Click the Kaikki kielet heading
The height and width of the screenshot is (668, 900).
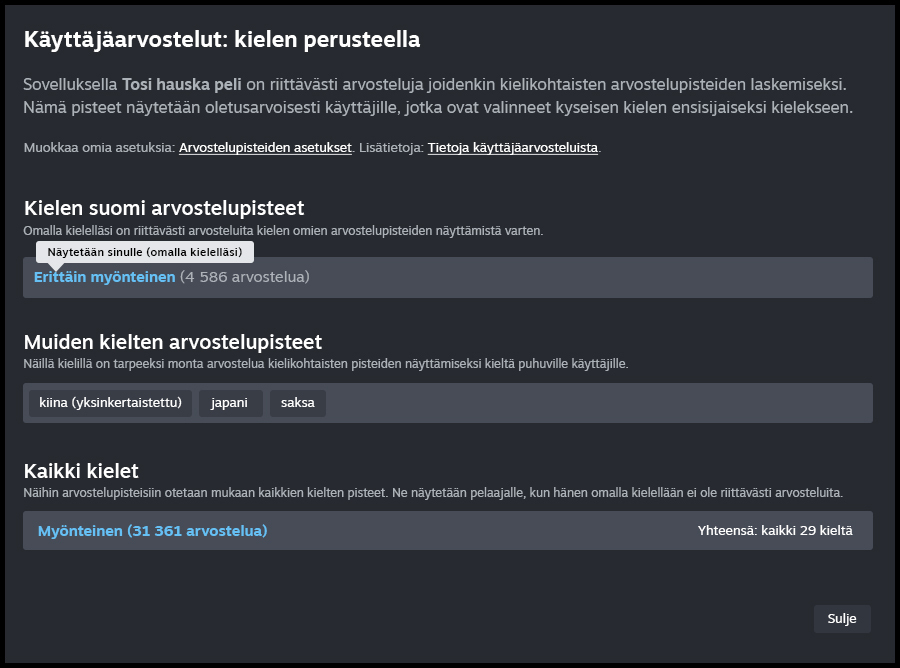81,470
